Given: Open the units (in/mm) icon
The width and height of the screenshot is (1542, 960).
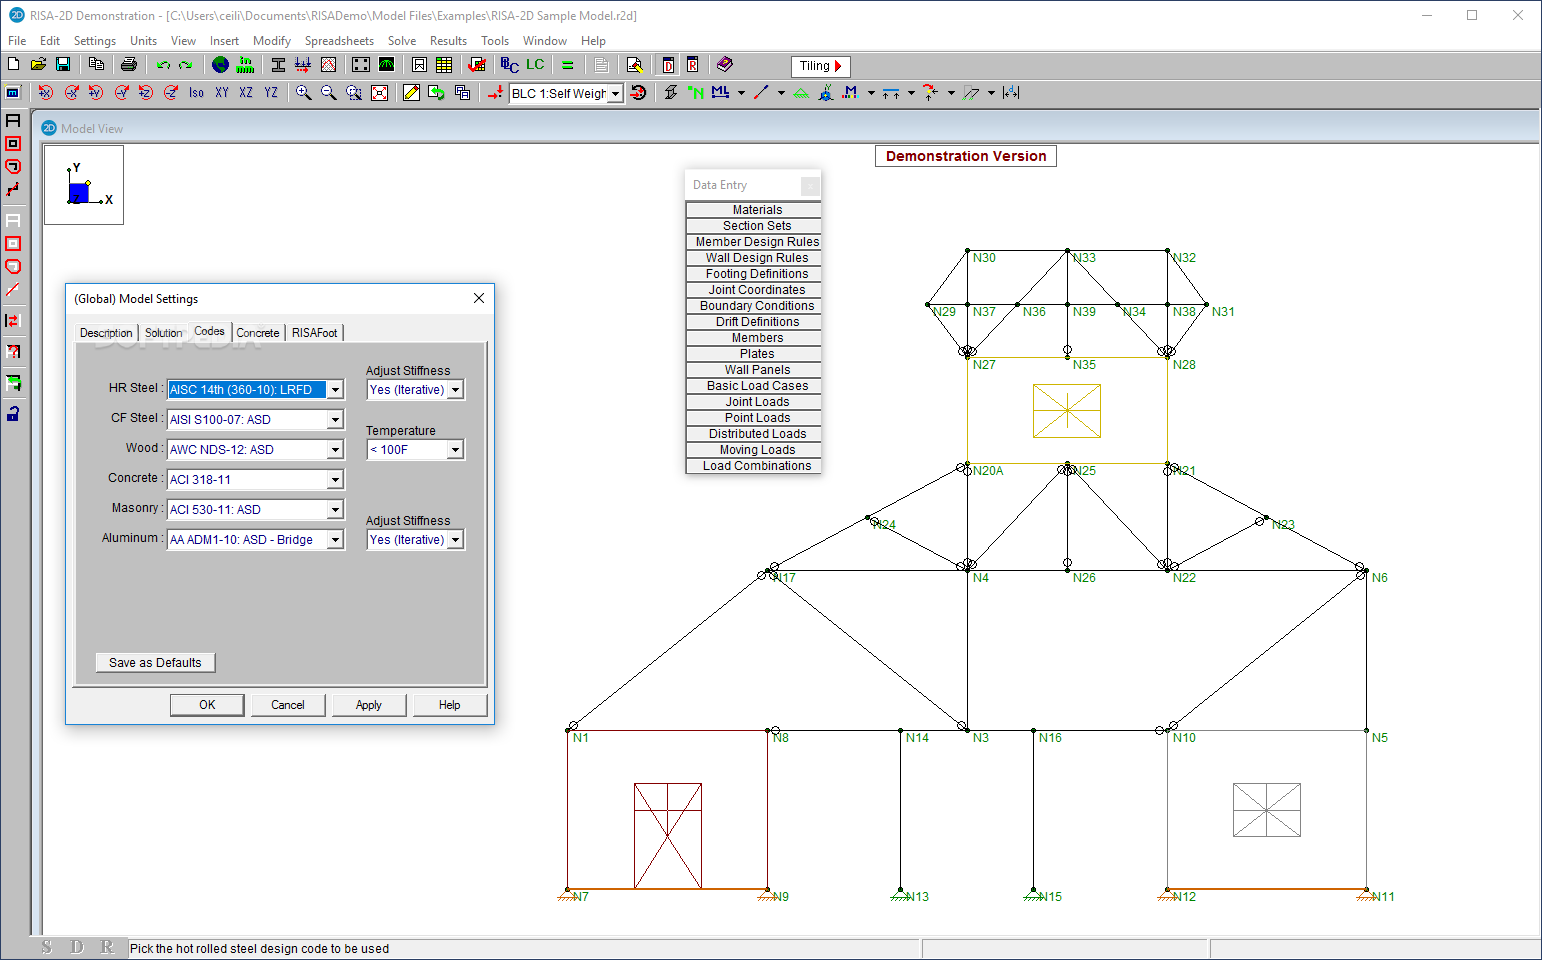Looking at the screenshot, I should coord(245,65).
